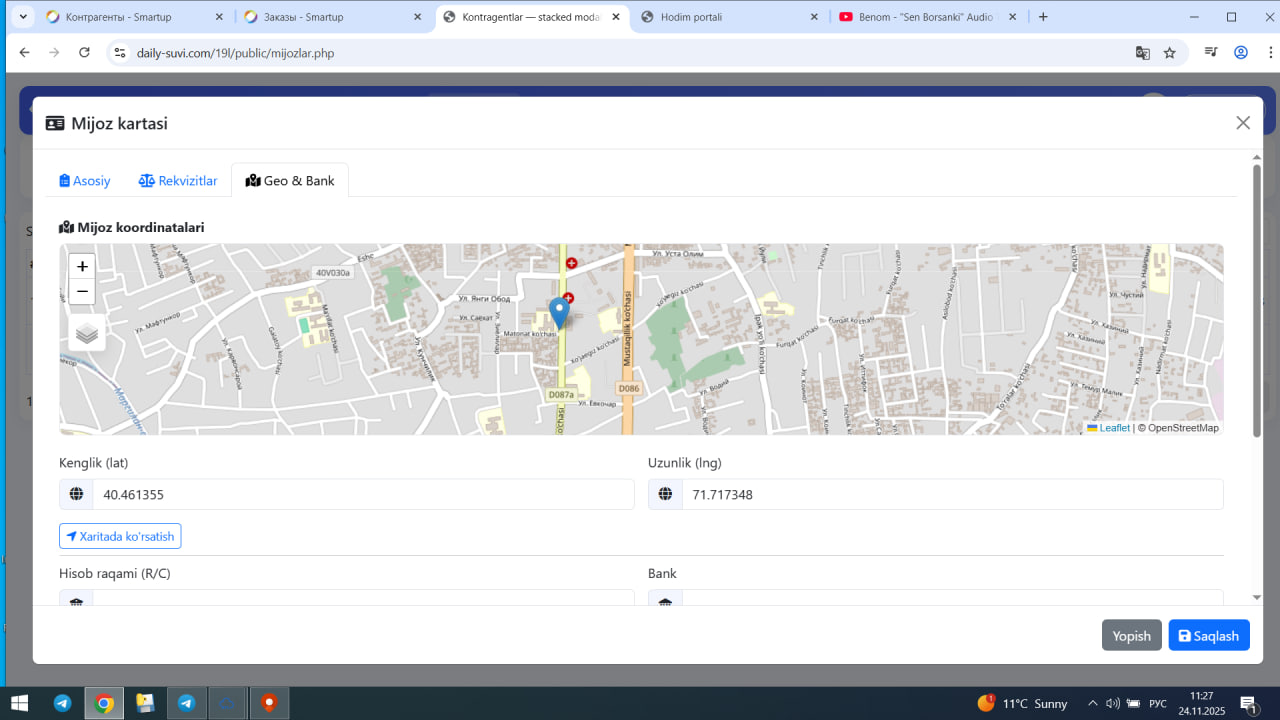Switch to Hodim portali browser tab
The image size is (1280, 720).
coord(730,17)
